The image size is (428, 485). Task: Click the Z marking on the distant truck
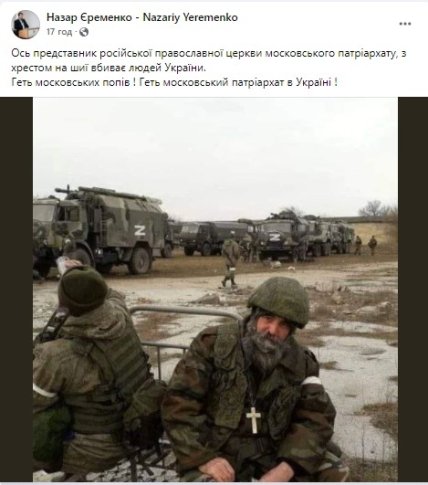(x=274, y=237)
